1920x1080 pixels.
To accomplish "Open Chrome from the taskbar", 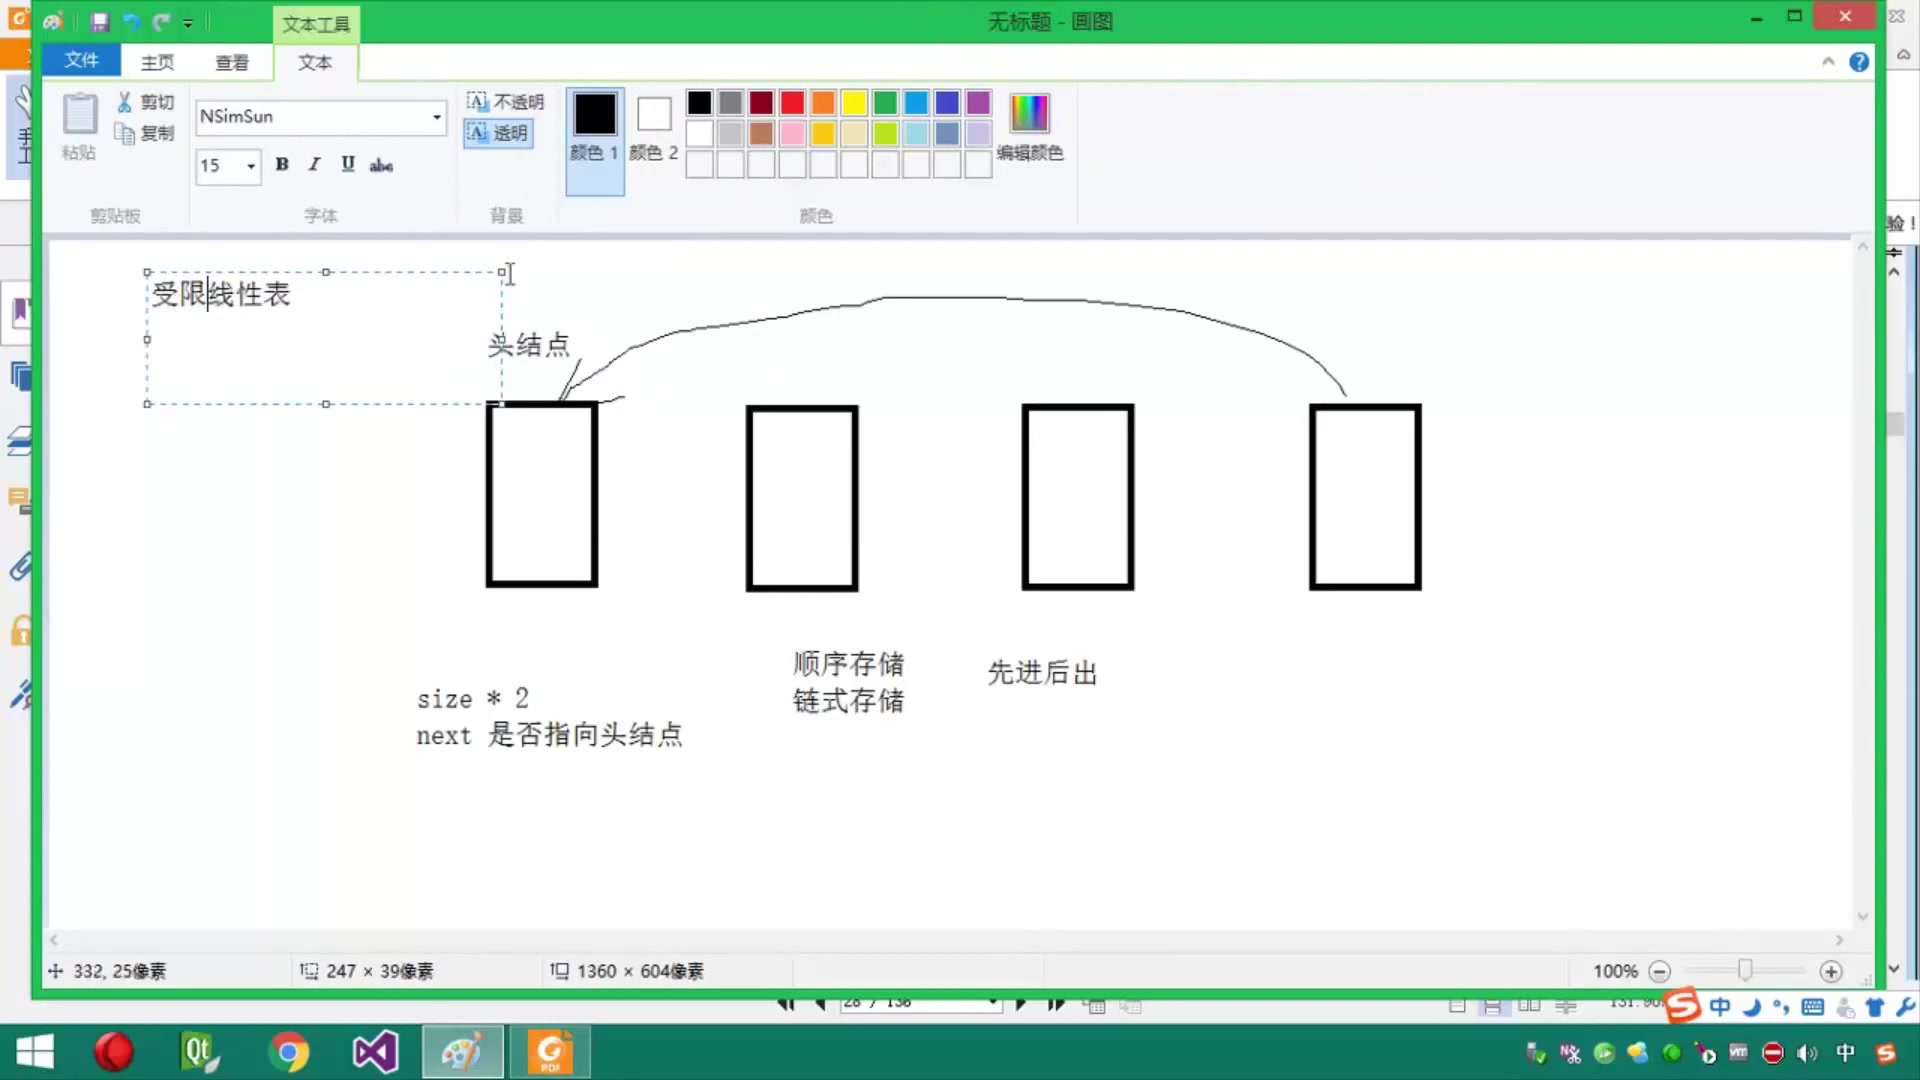I will point(289,1052).
